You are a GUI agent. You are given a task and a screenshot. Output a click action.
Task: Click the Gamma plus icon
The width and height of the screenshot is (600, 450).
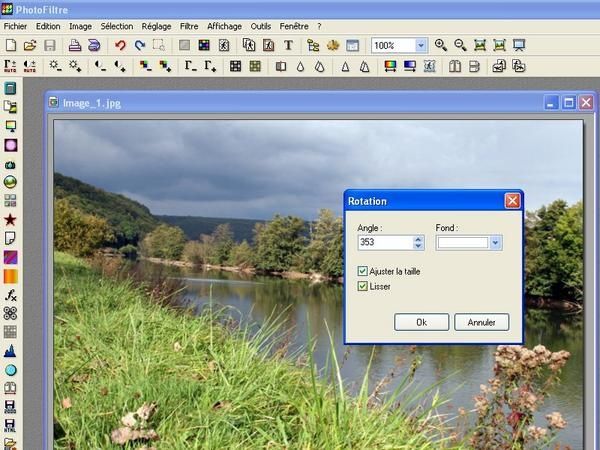(x=210, y=66)
